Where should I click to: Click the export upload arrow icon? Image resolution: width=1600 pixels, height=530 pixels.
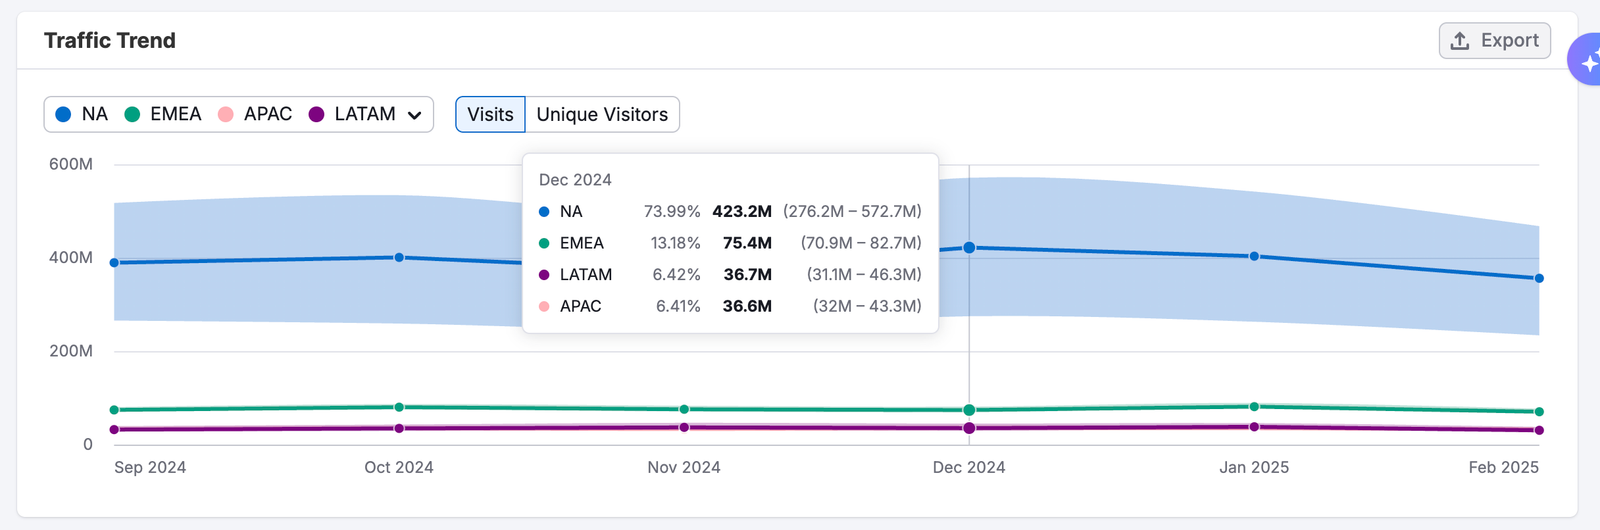pyautogui.click(x=1460, y=41)
